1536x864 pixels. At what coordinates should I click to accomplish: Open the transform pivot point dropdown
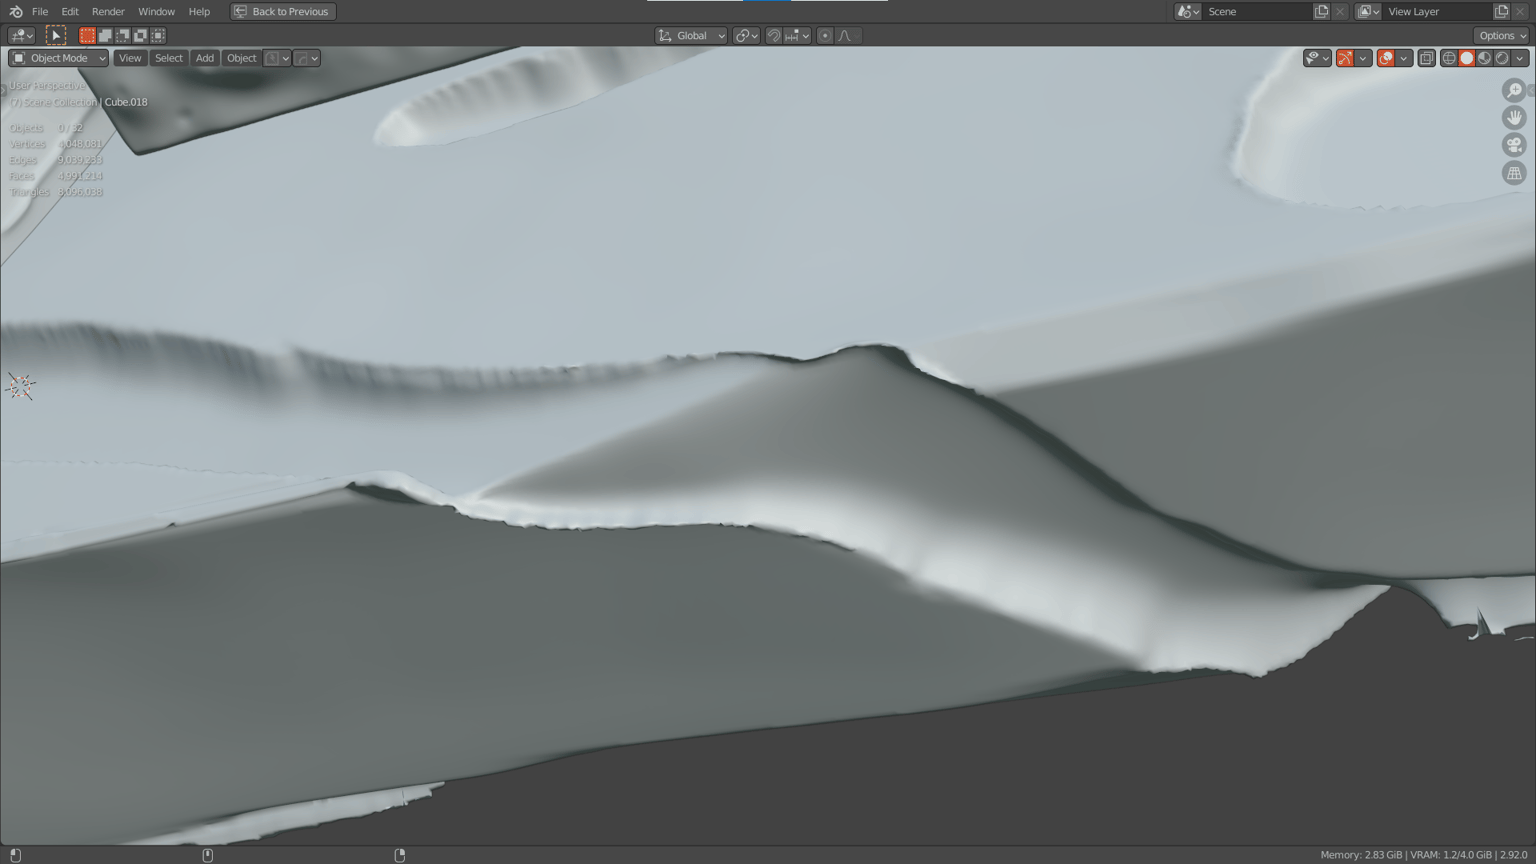pos(746,35)
